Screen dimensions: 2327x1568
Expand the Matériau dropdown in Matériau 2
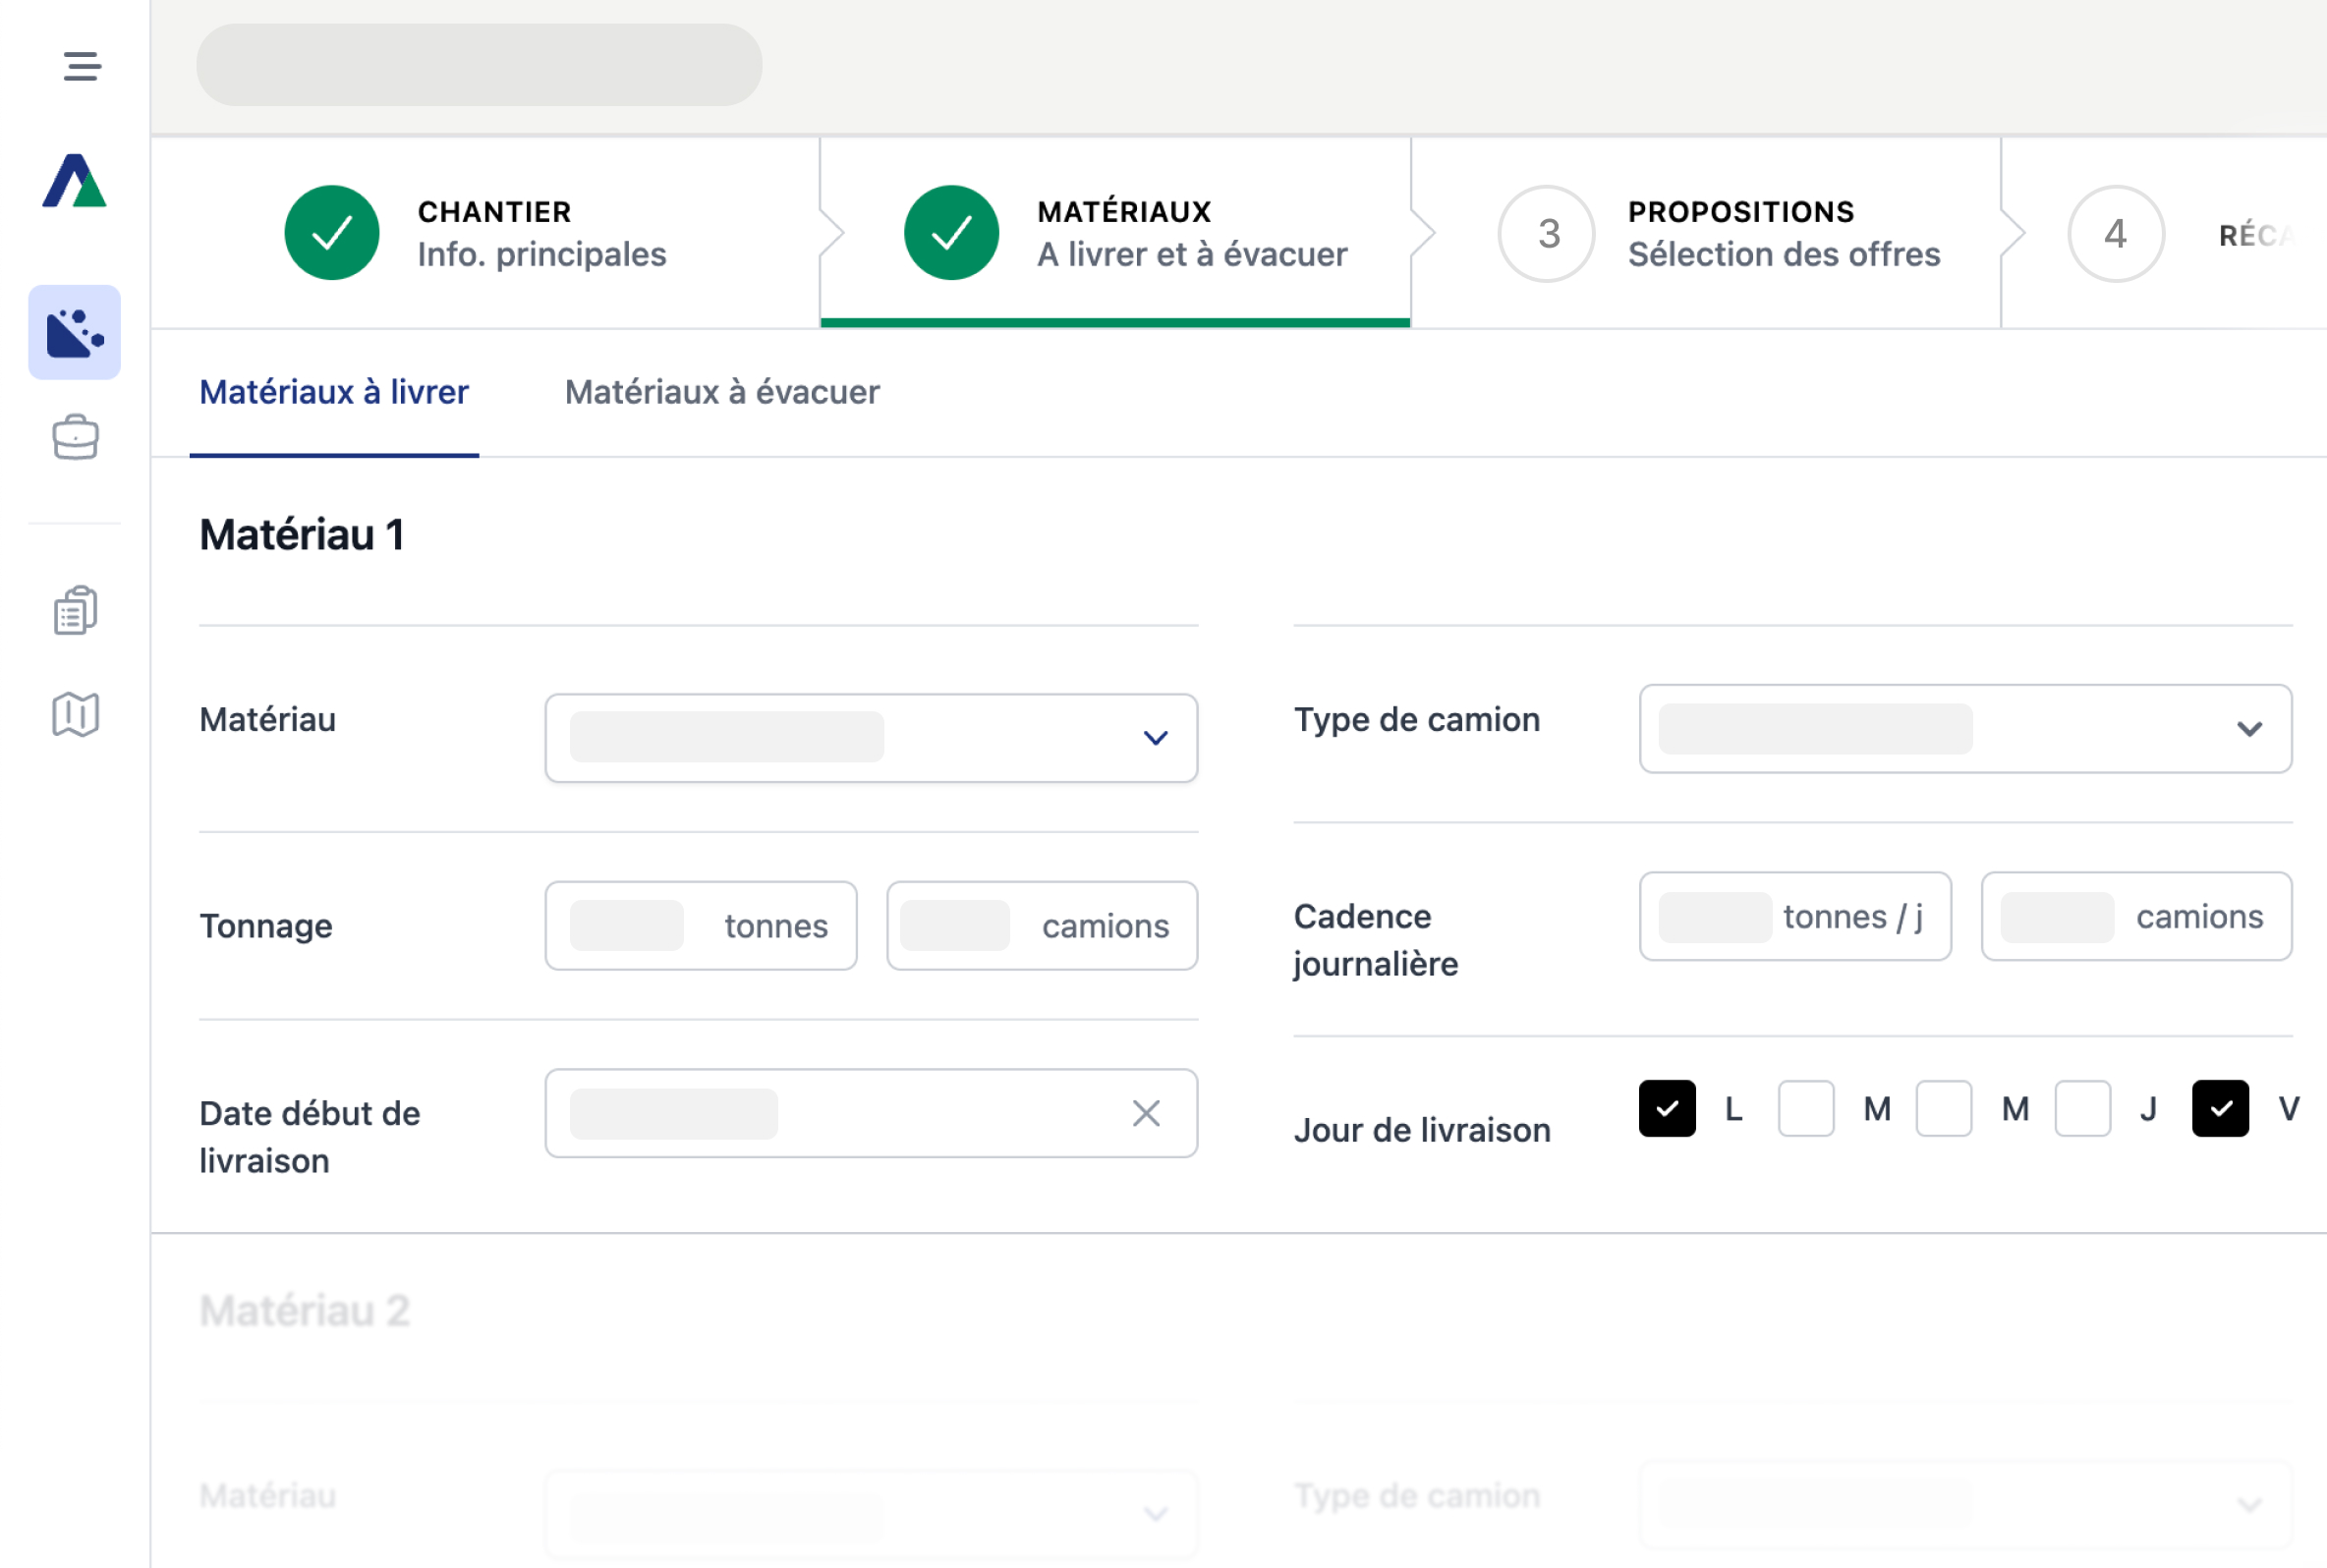tap(1155, 1514)
